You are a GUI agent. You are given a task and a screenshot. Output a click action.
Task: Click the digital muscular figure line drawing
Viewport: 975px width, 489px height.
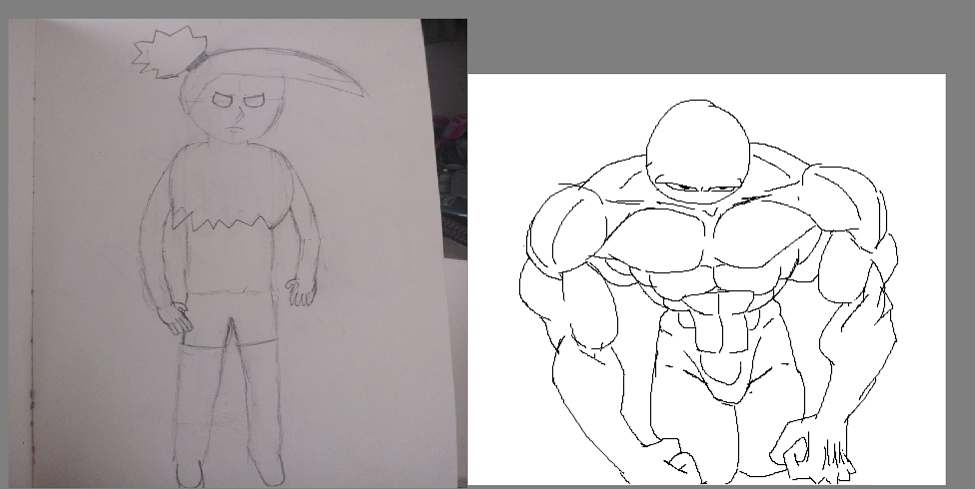pos(707,279)
